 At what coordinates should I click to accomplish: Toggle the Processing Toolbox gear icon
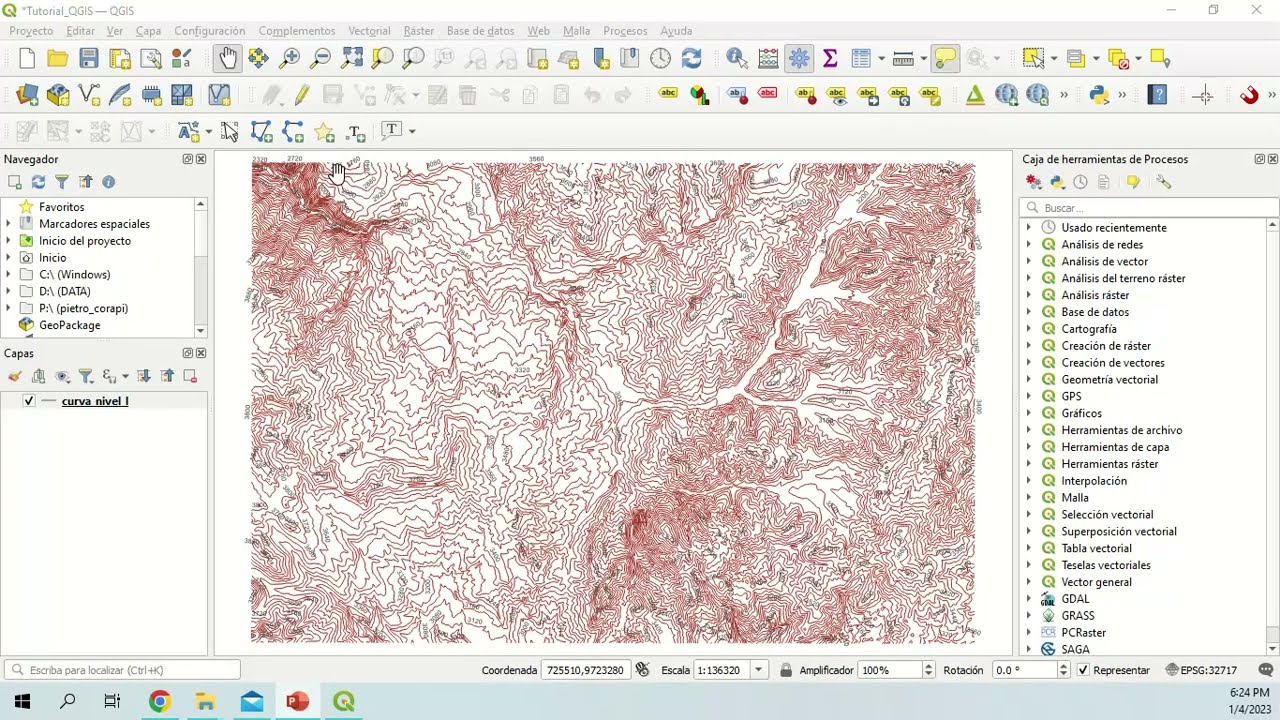[799, 59]
